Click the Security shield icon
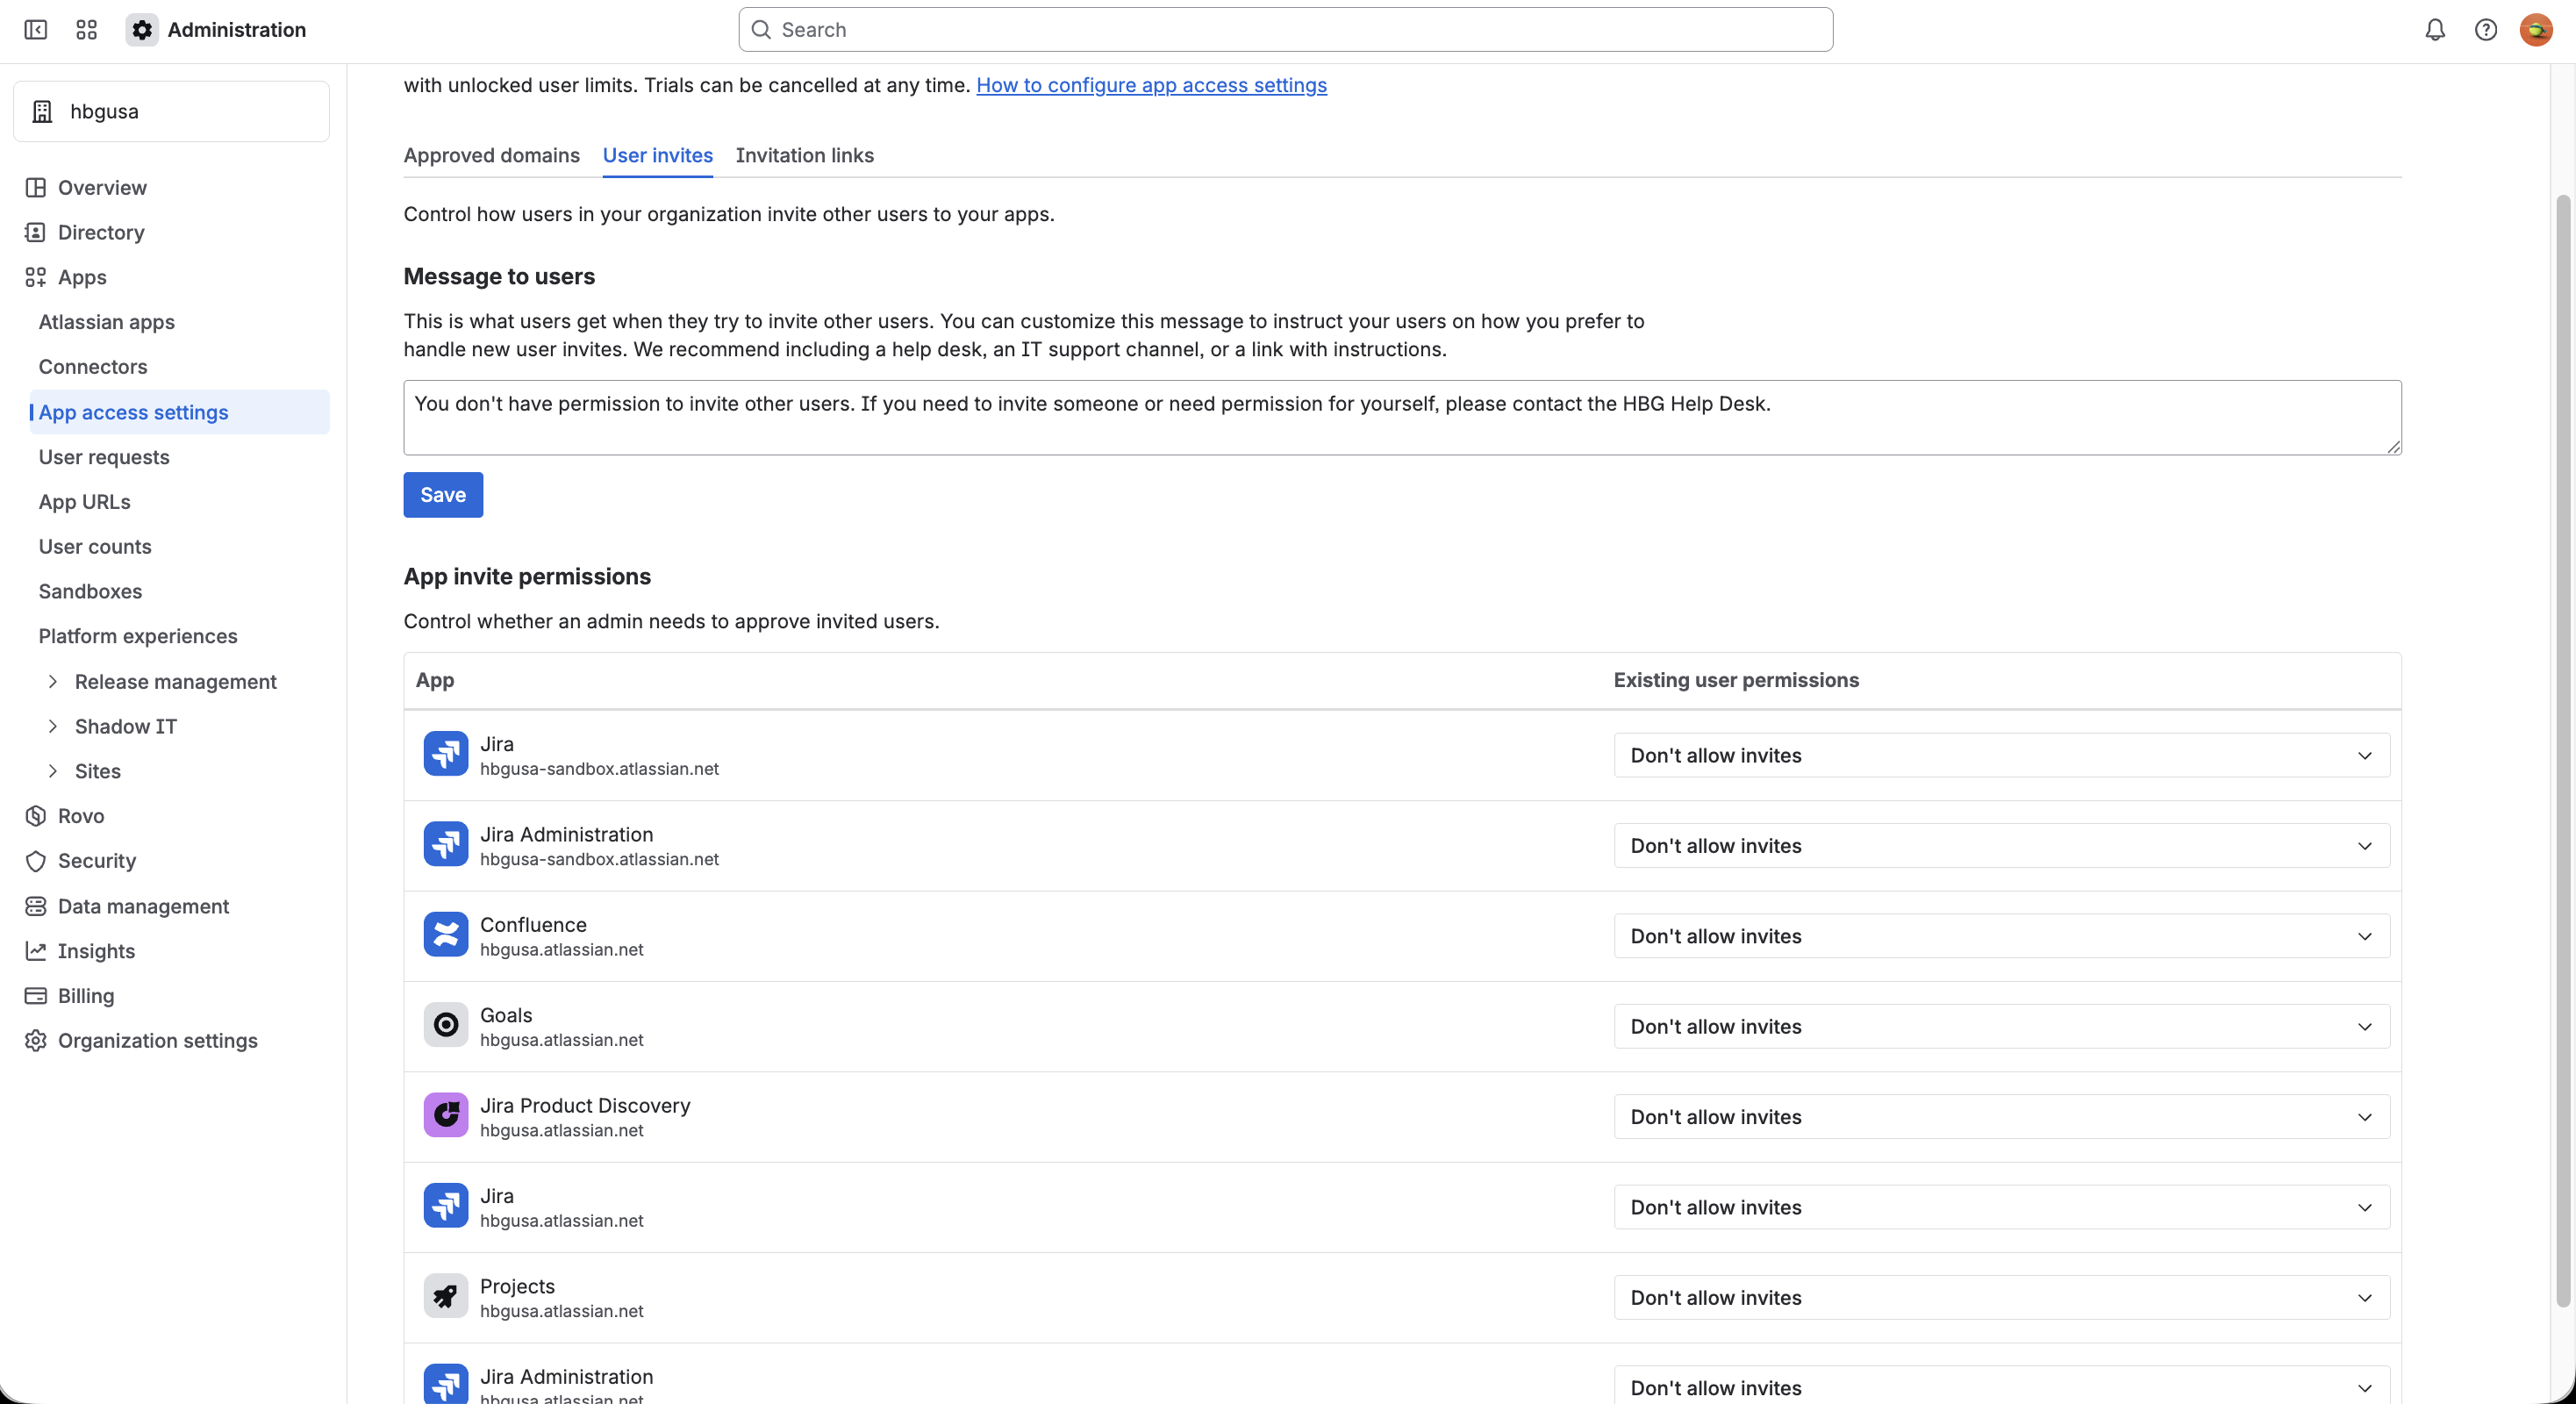The image size is (2576, 1404). click(x=36, y=861)
